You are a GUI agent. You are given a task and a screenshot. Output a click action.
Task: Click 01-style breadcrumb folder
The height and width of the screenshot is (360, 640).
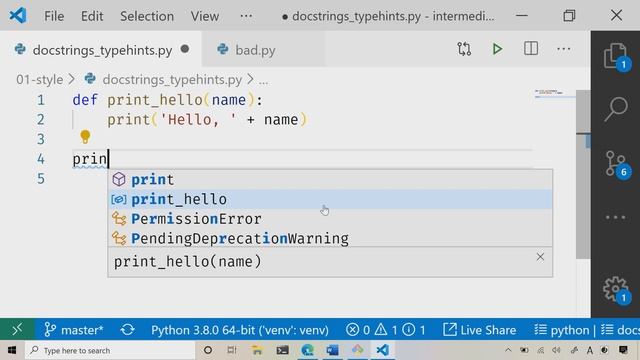pos(40,80)
